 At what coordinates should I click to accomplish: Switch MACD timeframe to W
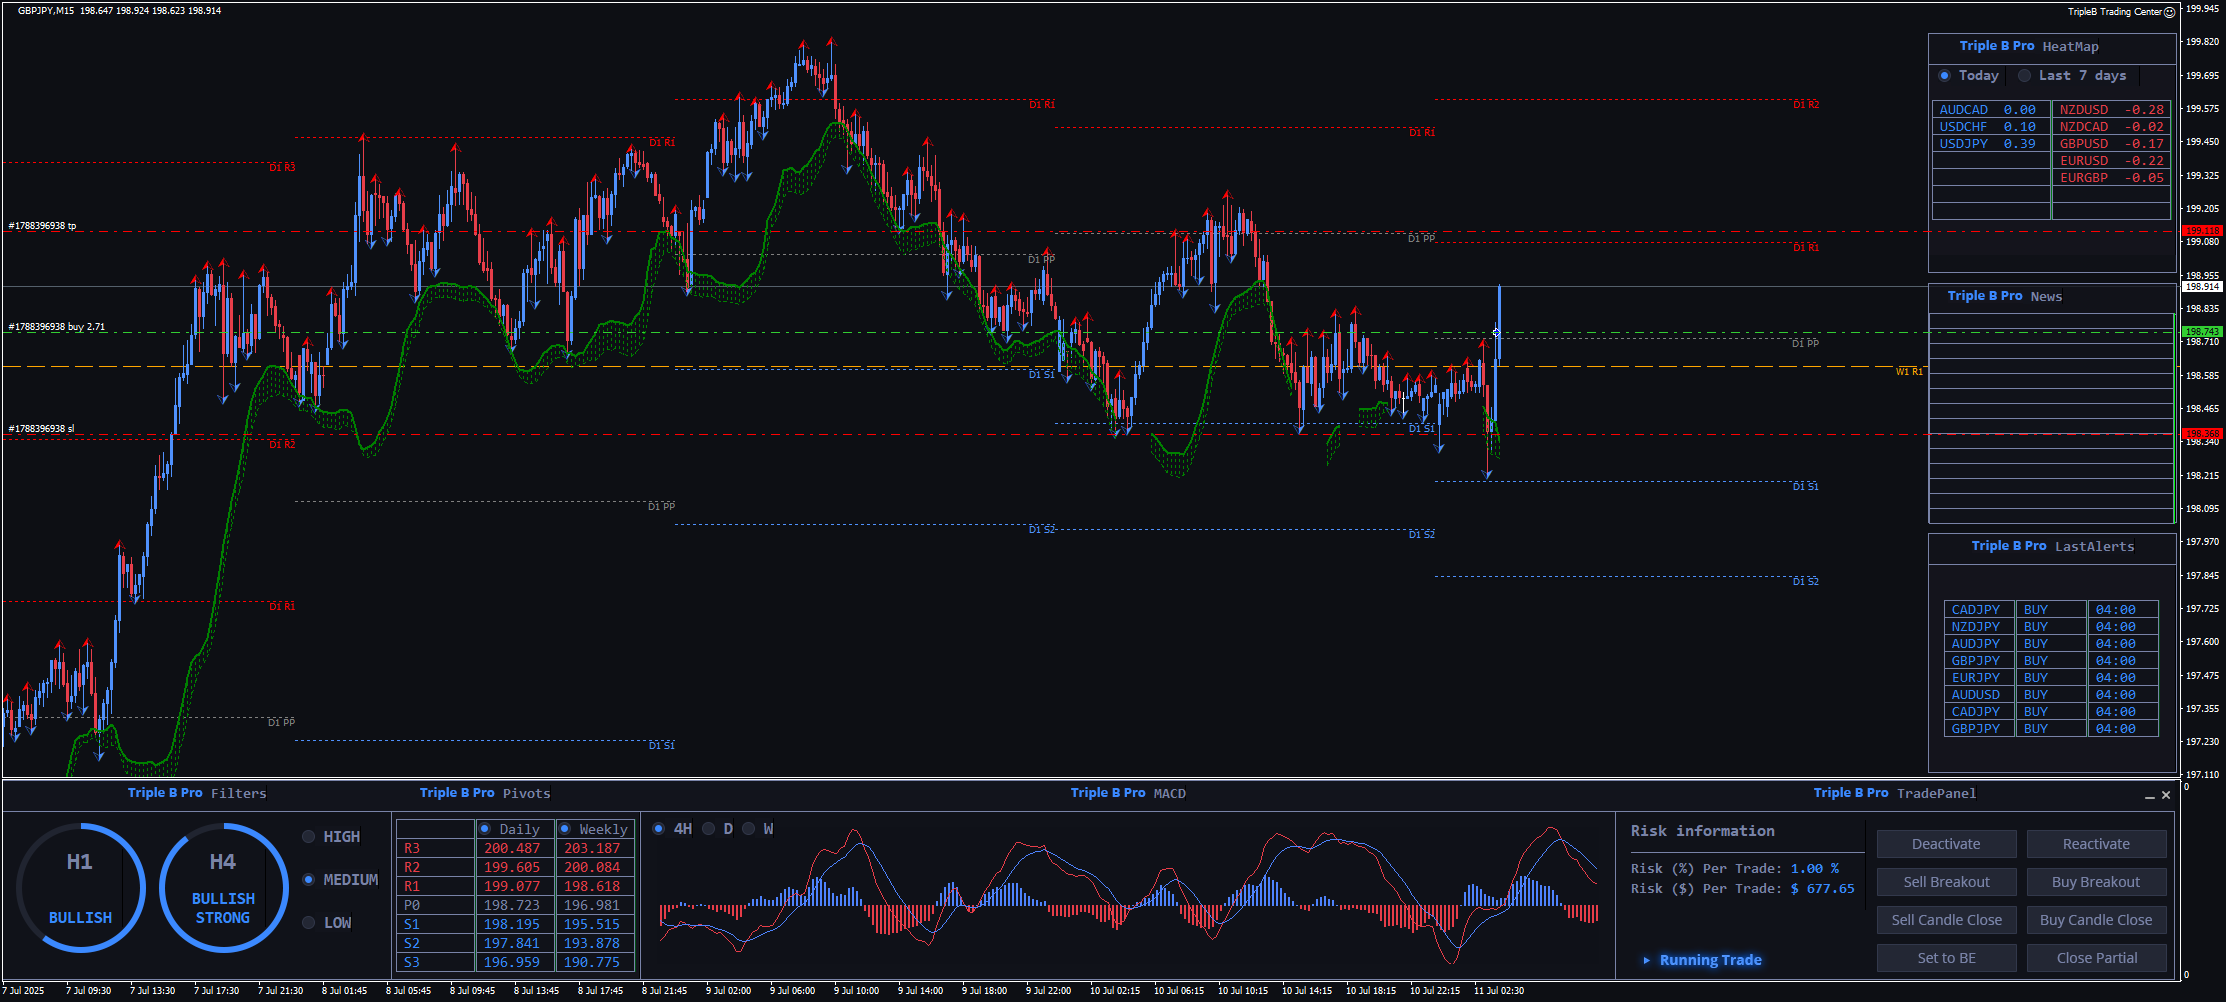coord(749,829)
